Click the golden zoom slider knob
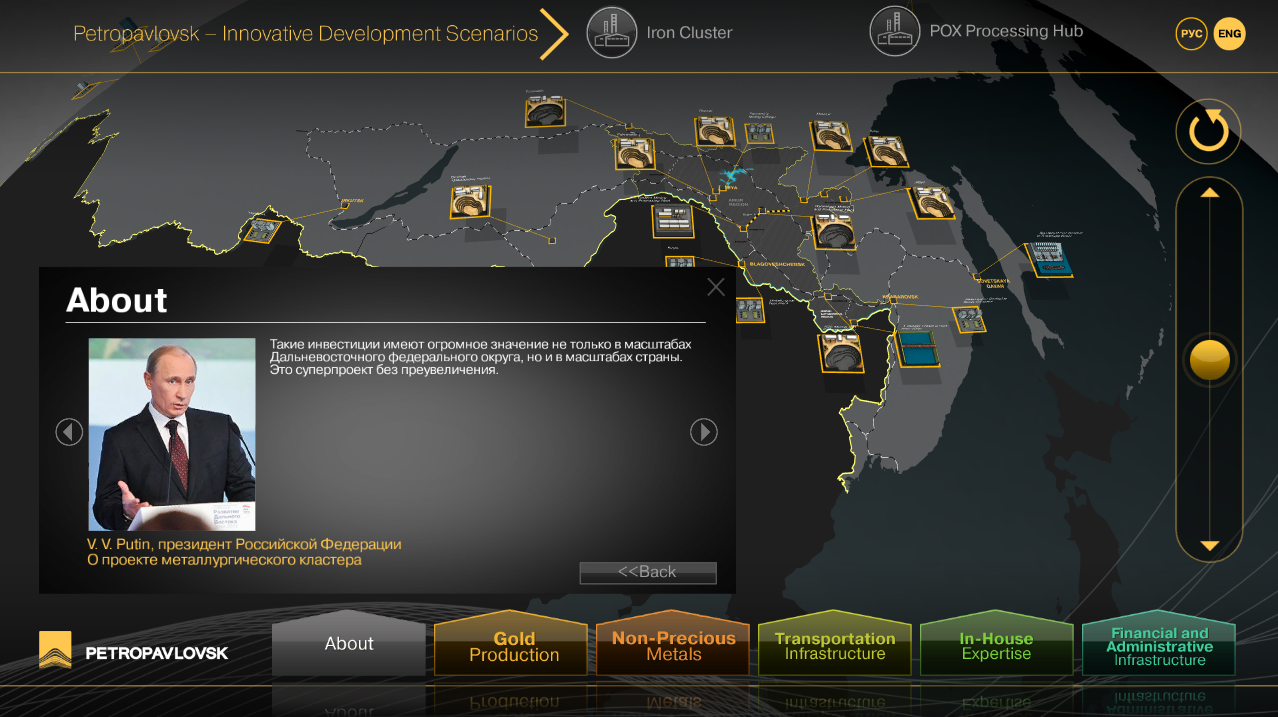Screen dimensions: 1278x717 tap(1210, 360)
